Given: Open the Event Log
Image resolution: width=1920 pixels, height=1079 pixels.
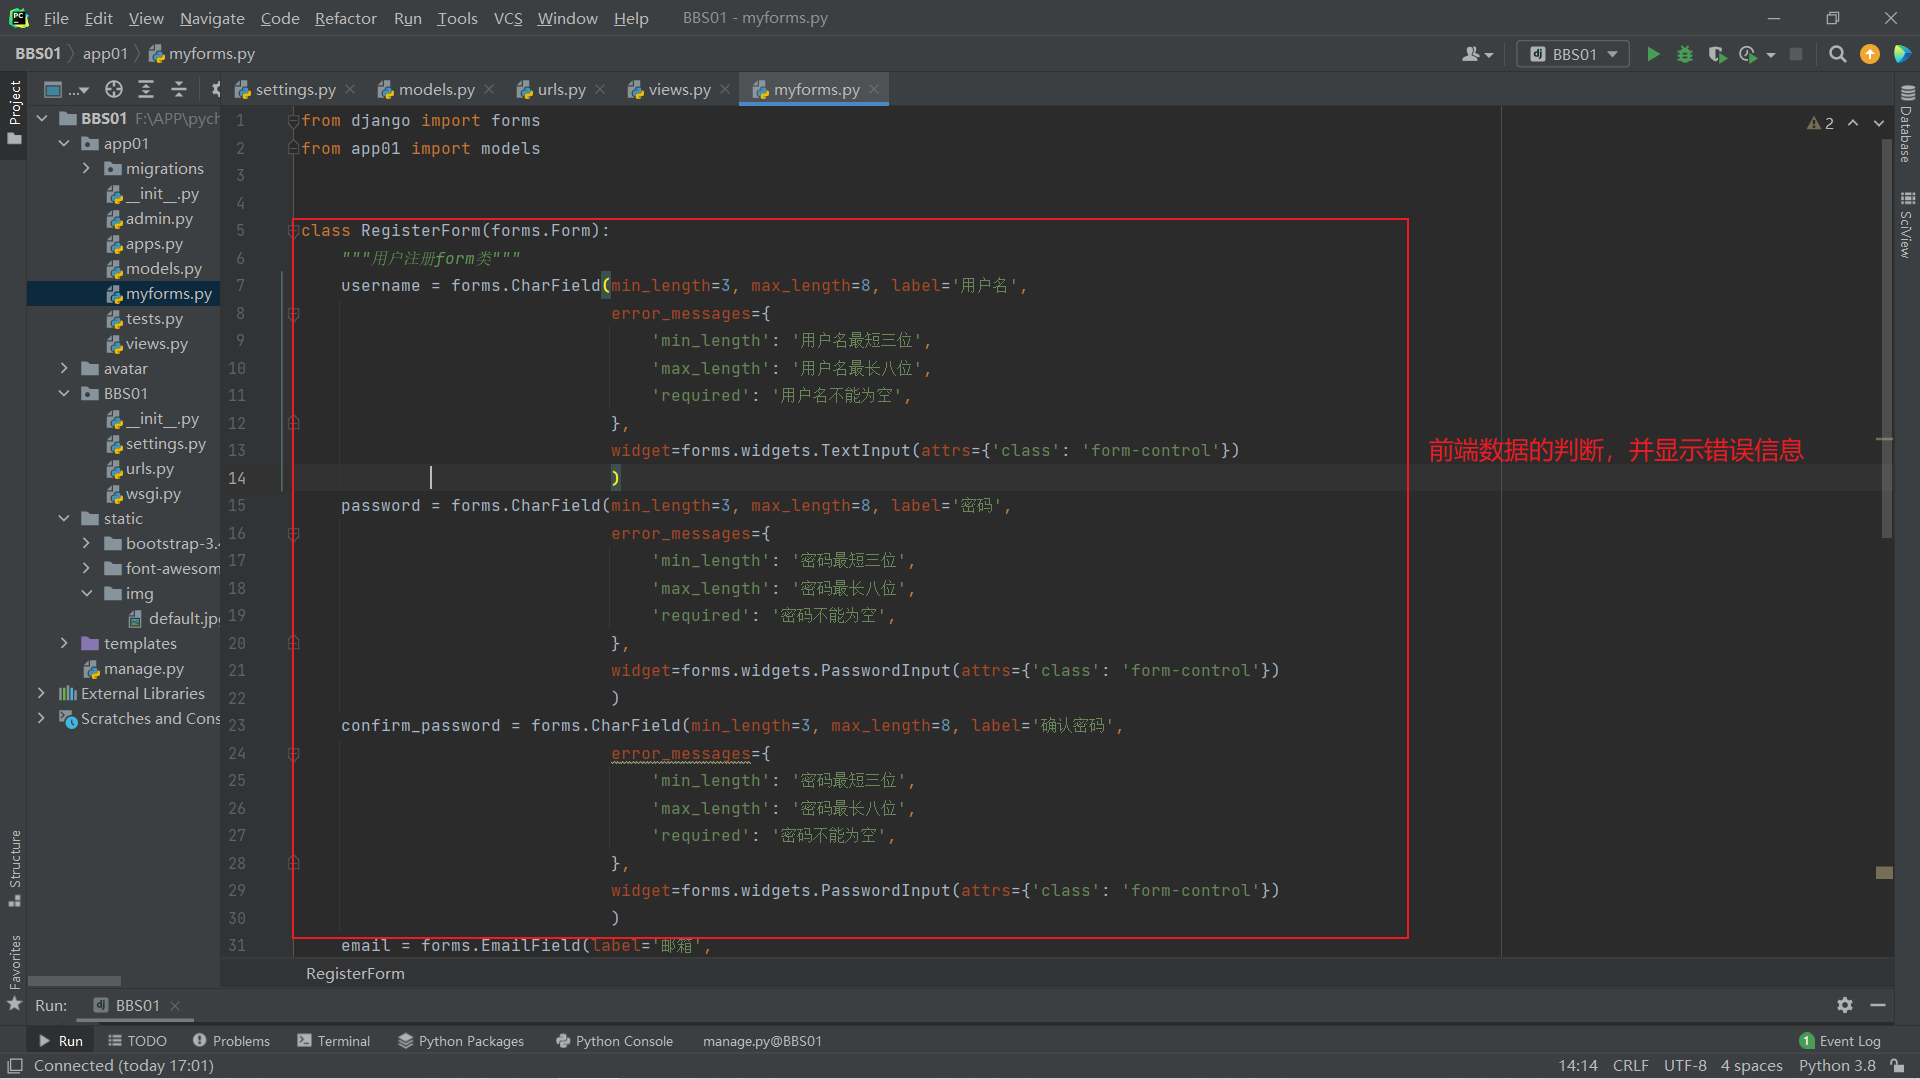Looking at the screenshot, I should pos(1840,1041).
